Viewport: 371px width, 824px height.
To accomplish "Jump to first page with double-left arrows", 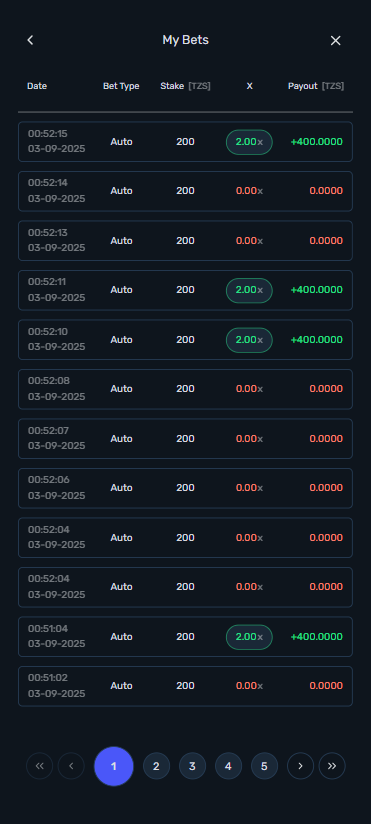I will coord(39,766).
